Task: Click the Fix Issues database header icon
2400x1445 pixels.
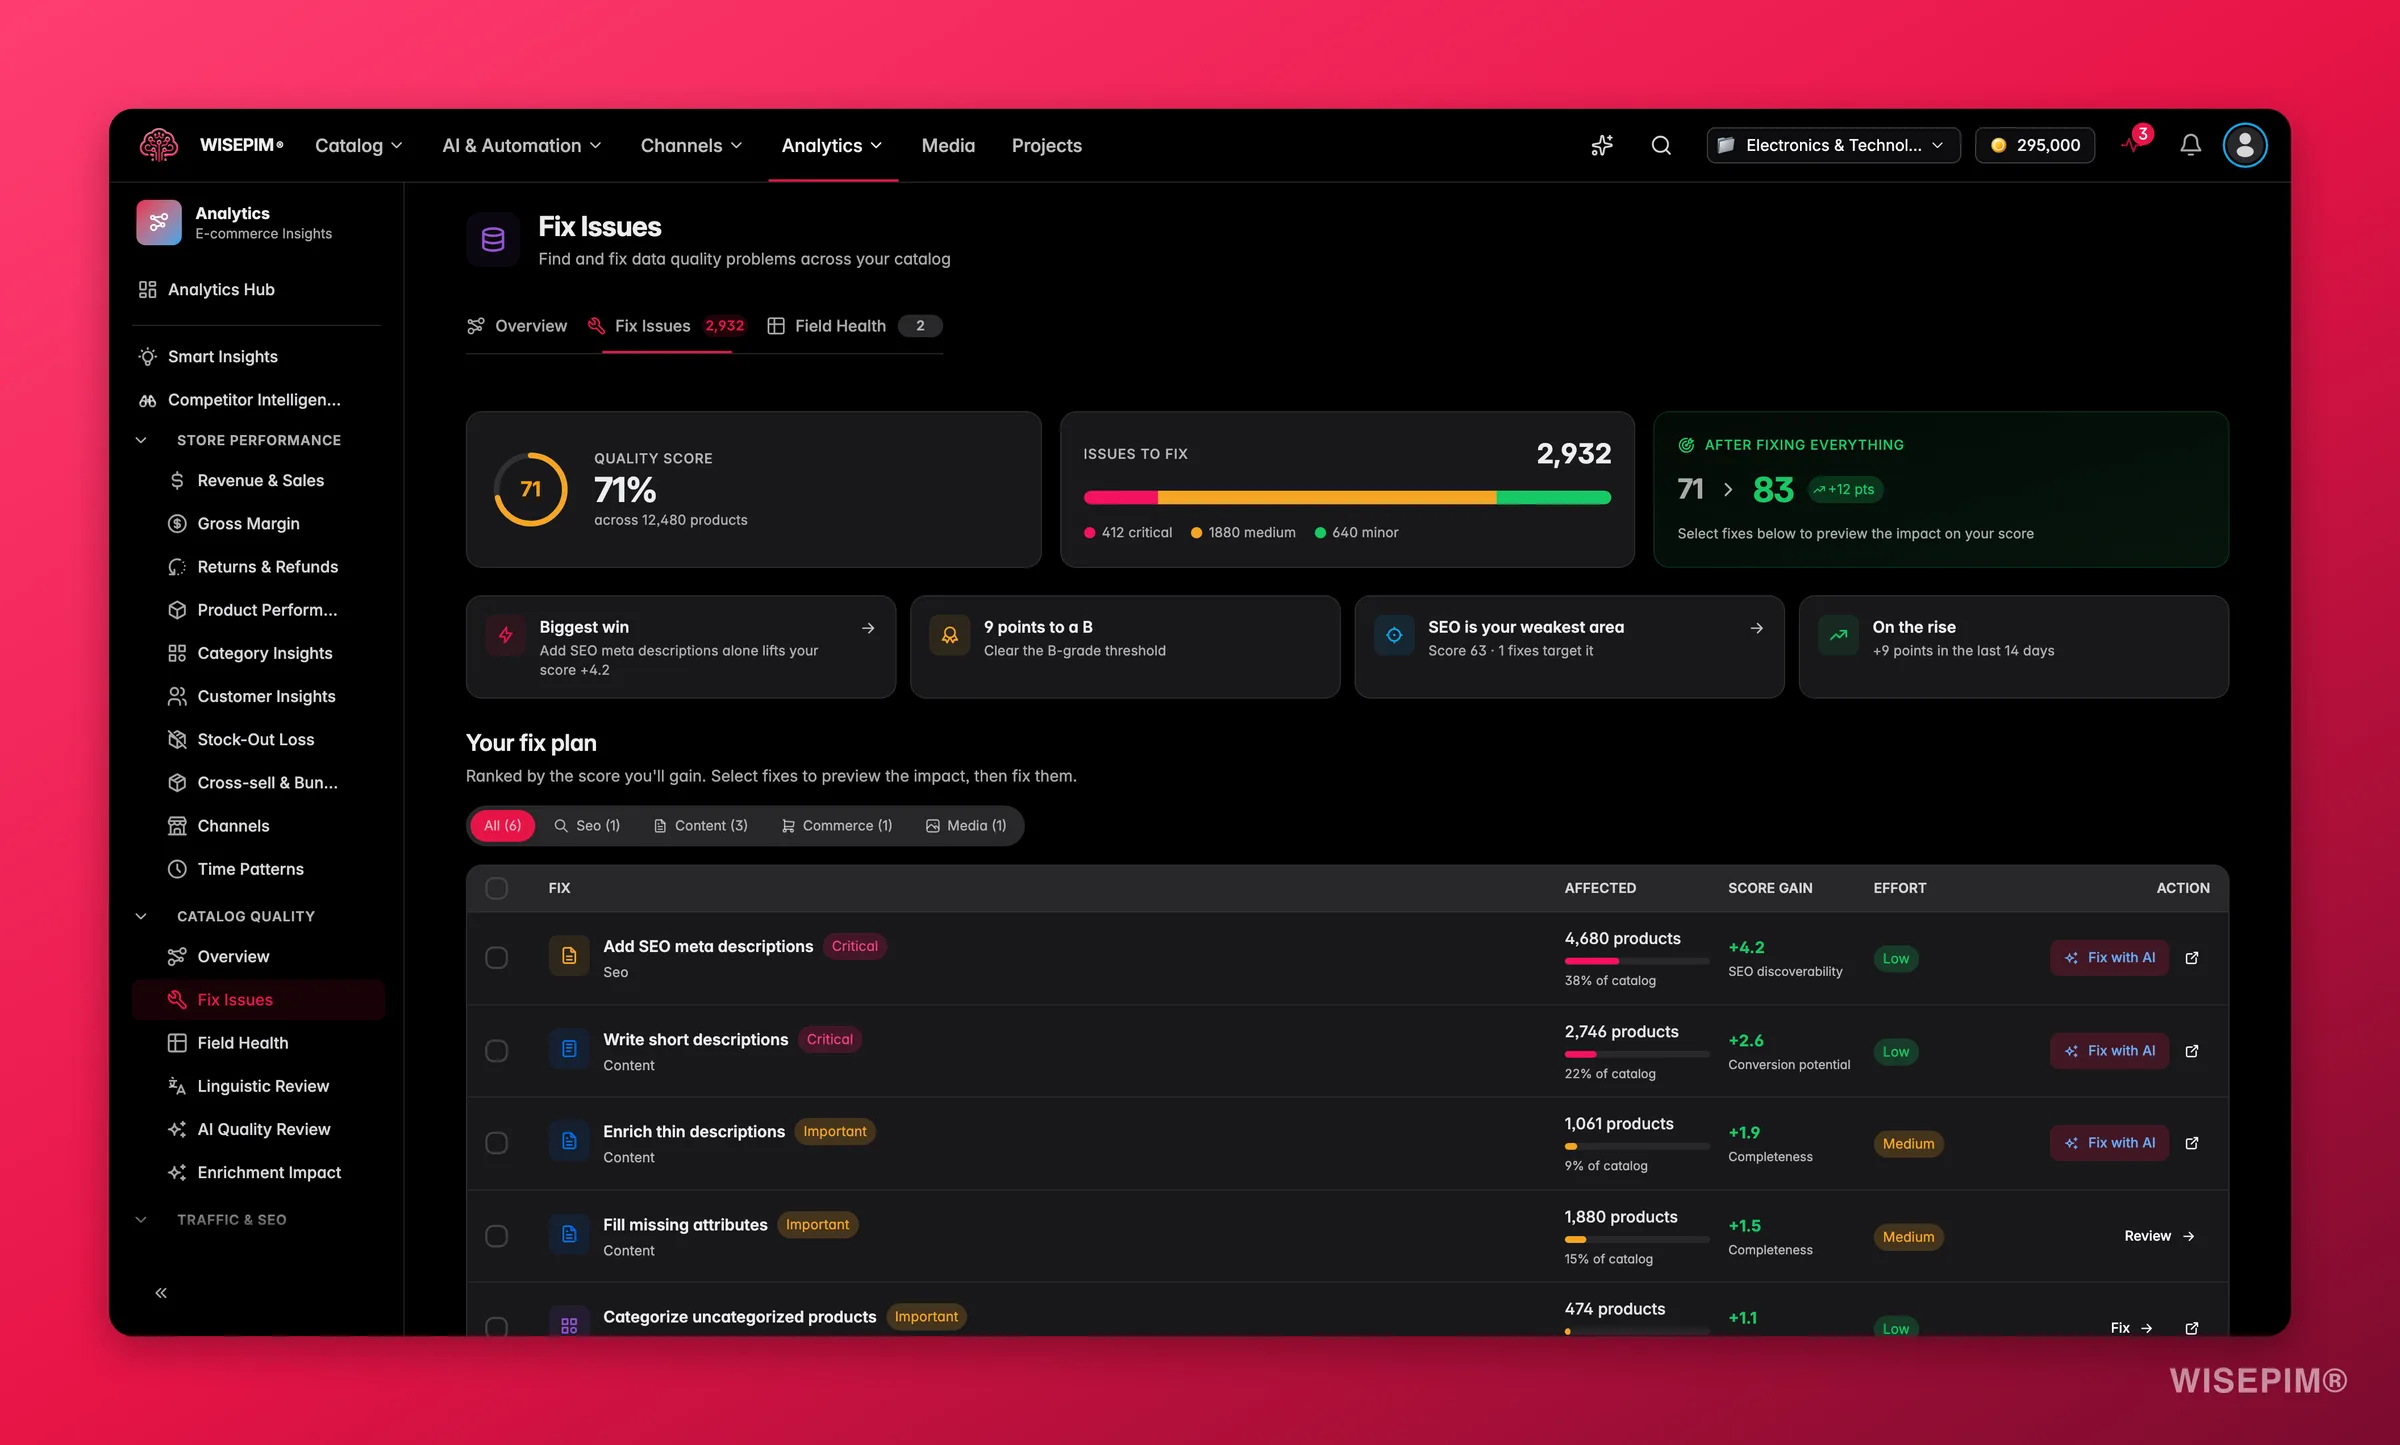Action: [x=493, y=240]
